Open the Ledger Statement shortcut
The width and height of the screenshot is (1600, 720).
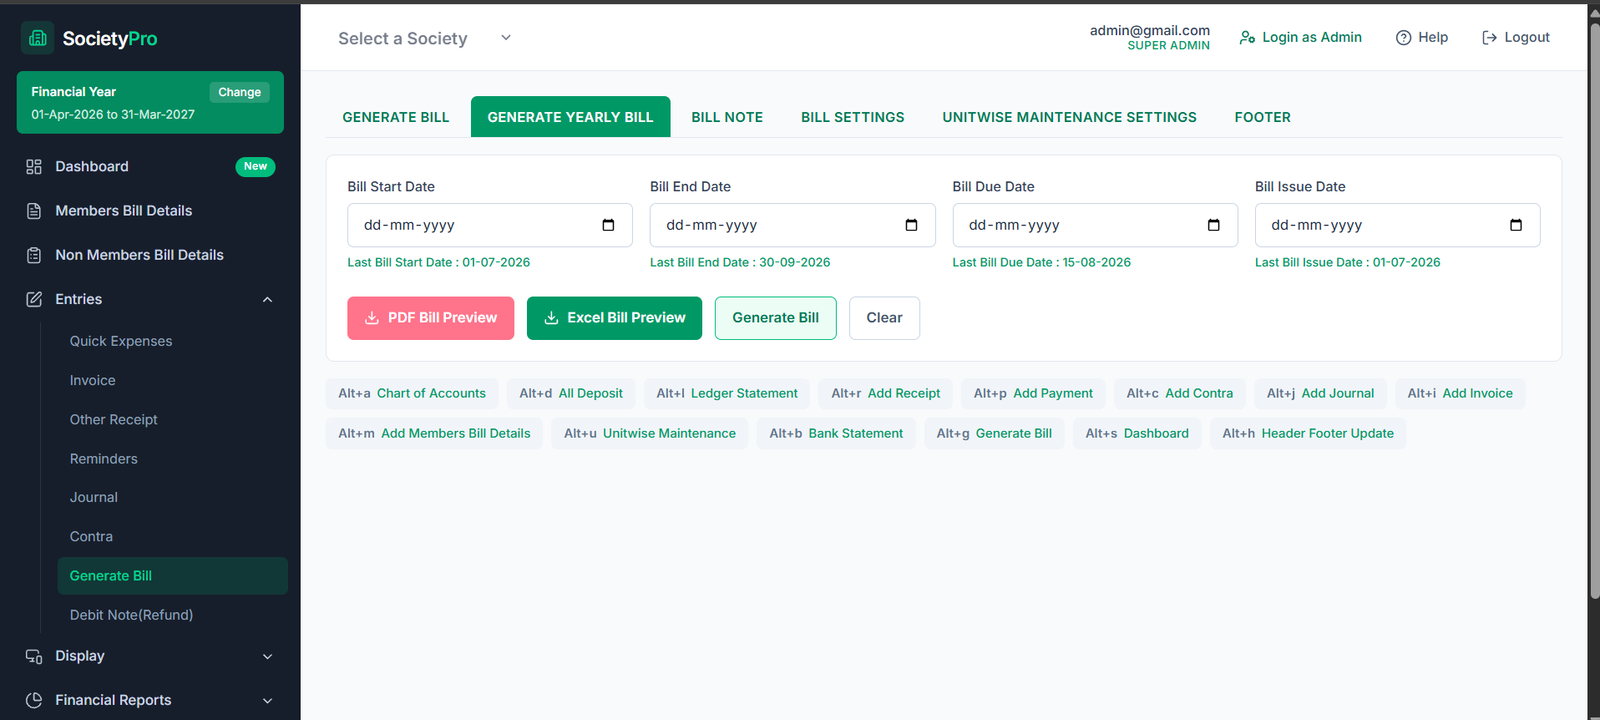[x=727, y=393]
